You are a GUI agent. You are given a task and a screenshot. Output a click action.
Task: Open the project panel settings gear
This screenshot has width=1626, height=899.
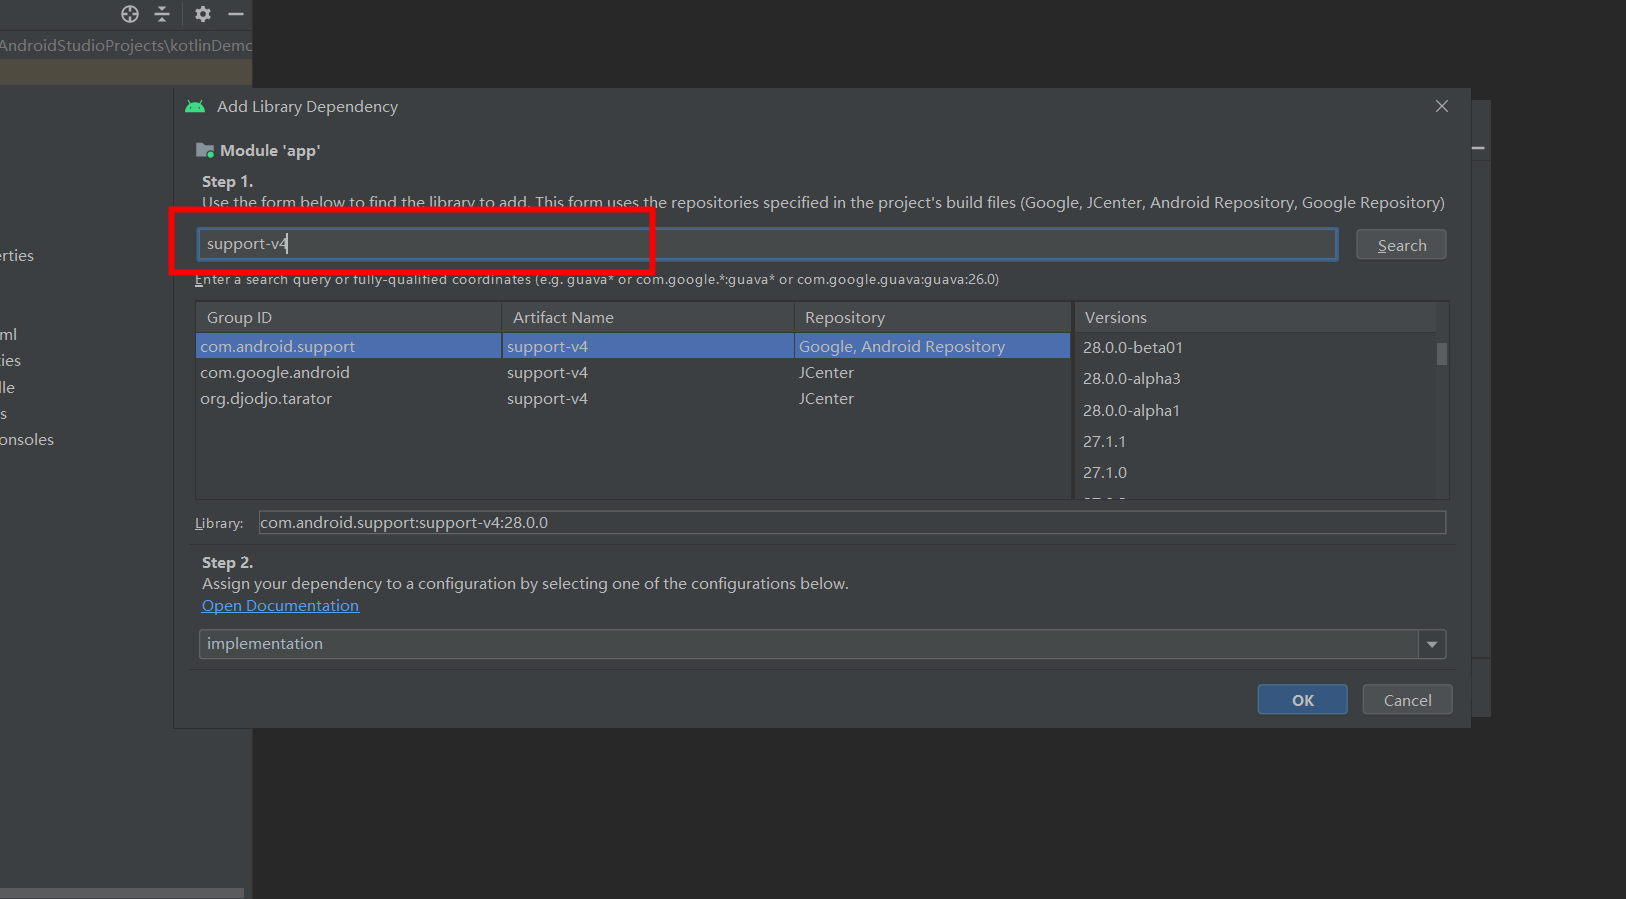tap(203, 14)
